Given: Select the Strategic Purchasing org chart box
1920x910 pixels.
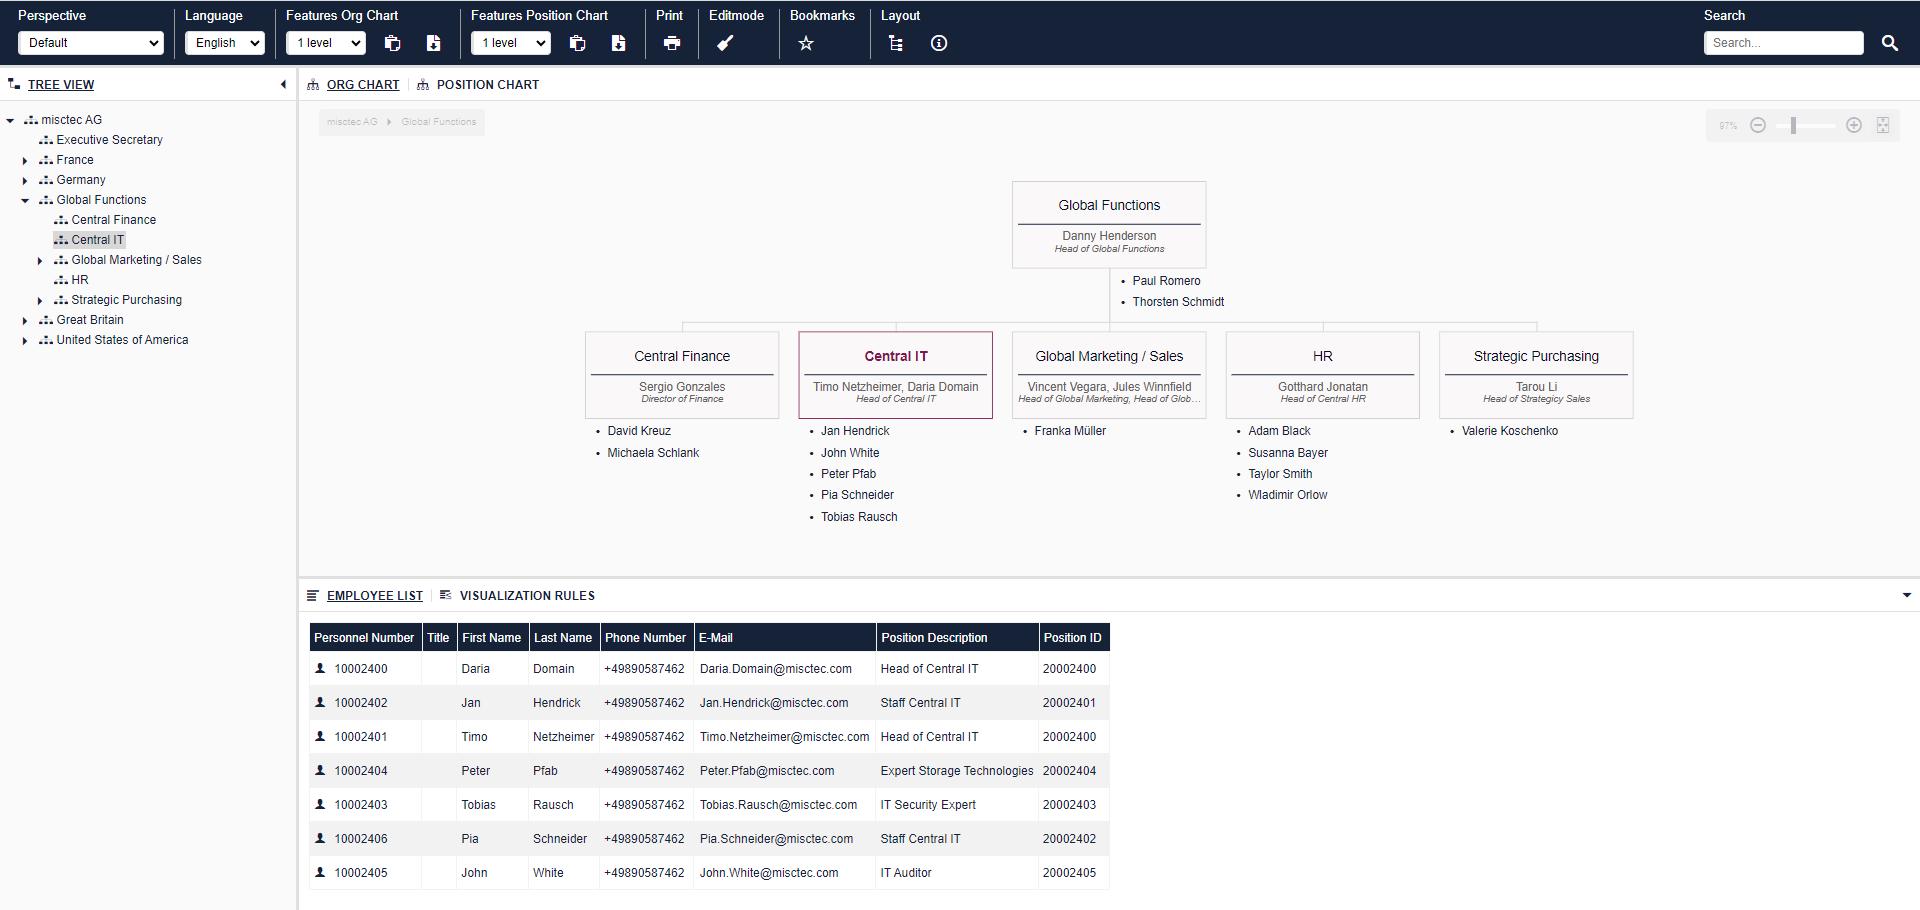Looking at the screenshot, I should tap(1536, 375).
